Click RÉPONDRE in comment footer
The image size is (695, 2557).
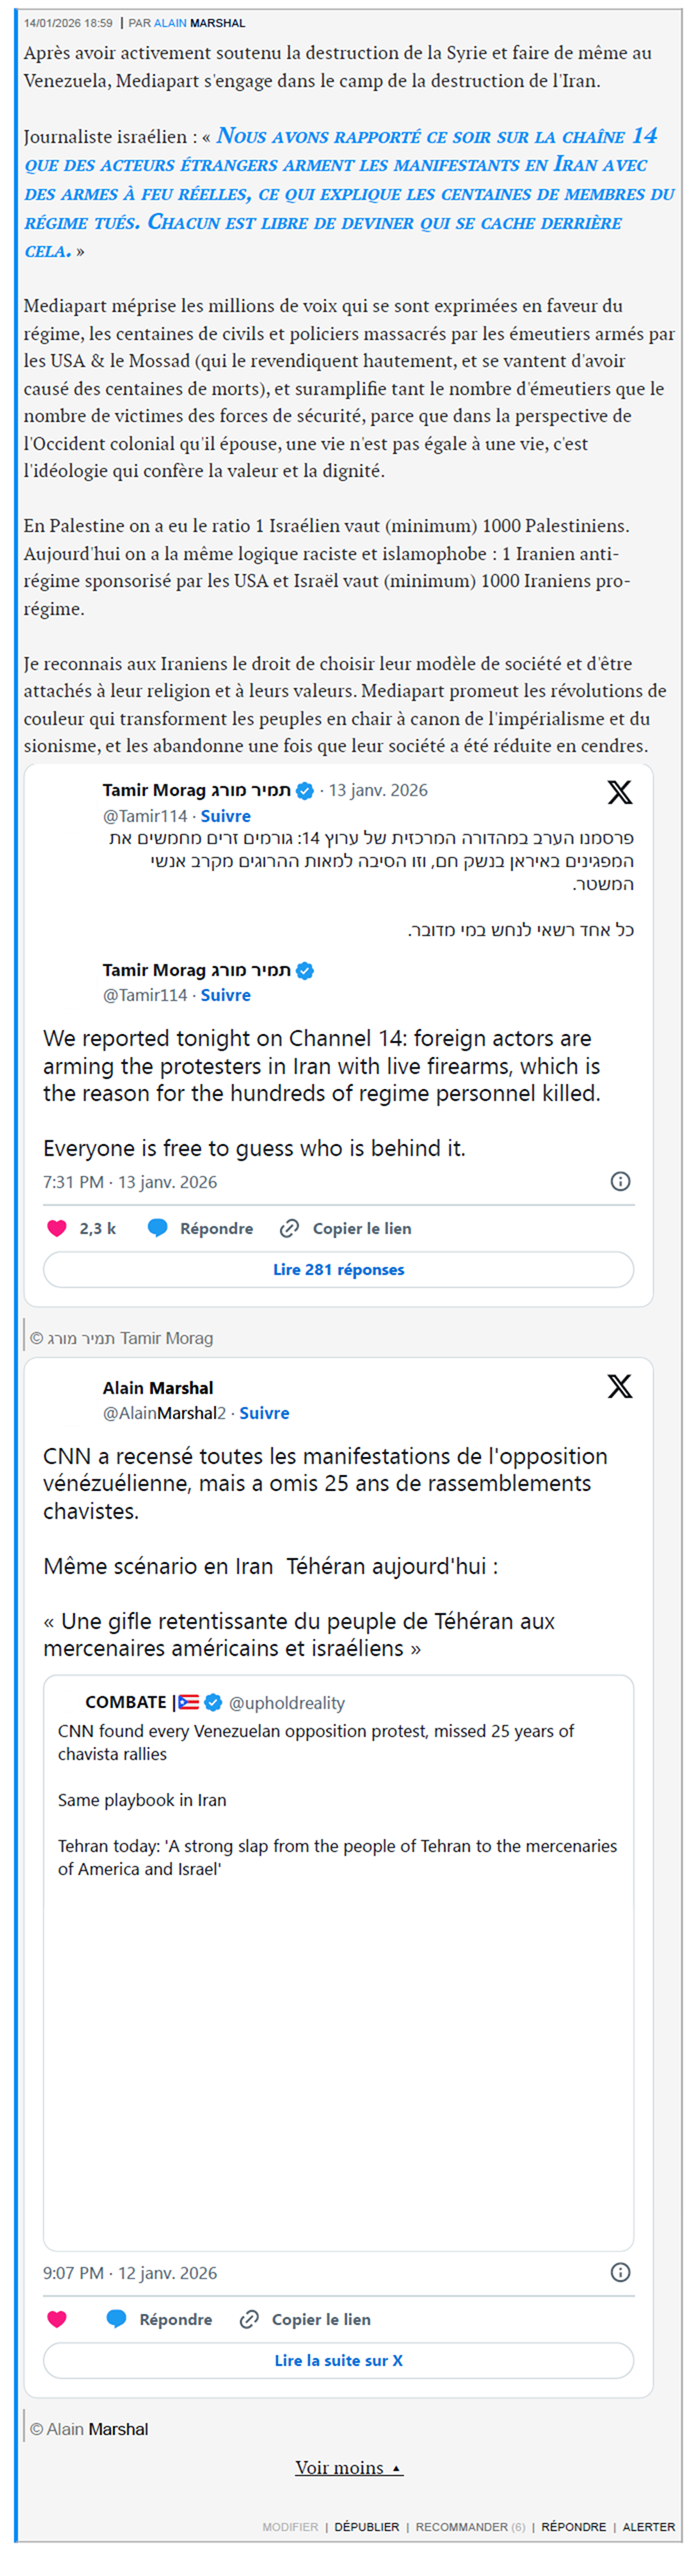pos(573,2527)
